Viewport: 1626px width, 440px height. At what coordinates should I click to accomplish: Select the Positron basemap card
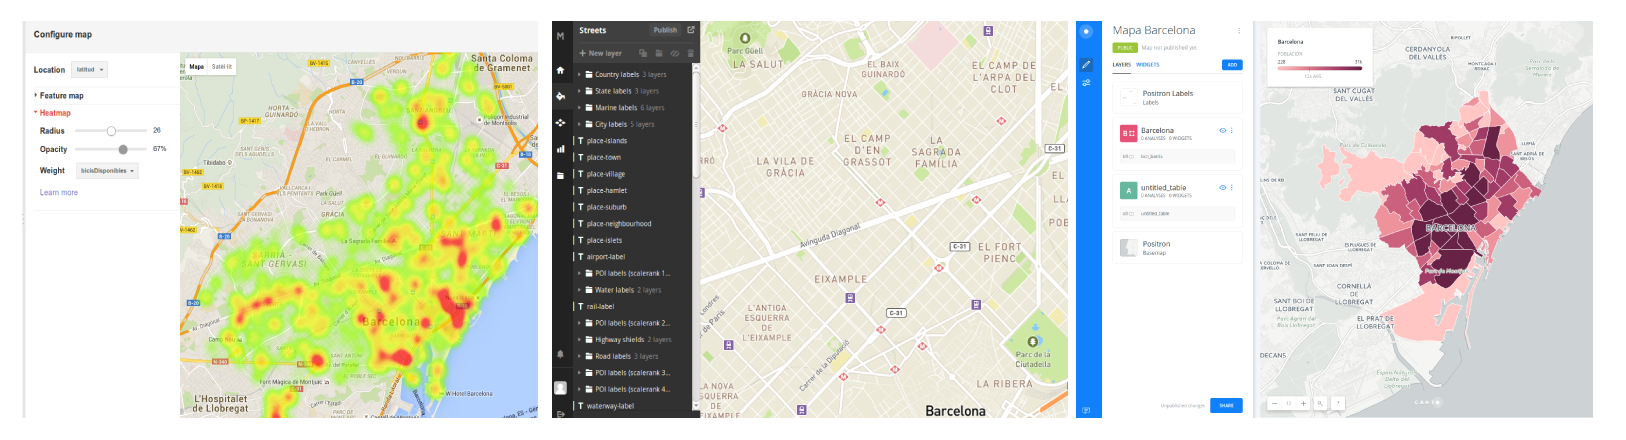pos(1177,247)
